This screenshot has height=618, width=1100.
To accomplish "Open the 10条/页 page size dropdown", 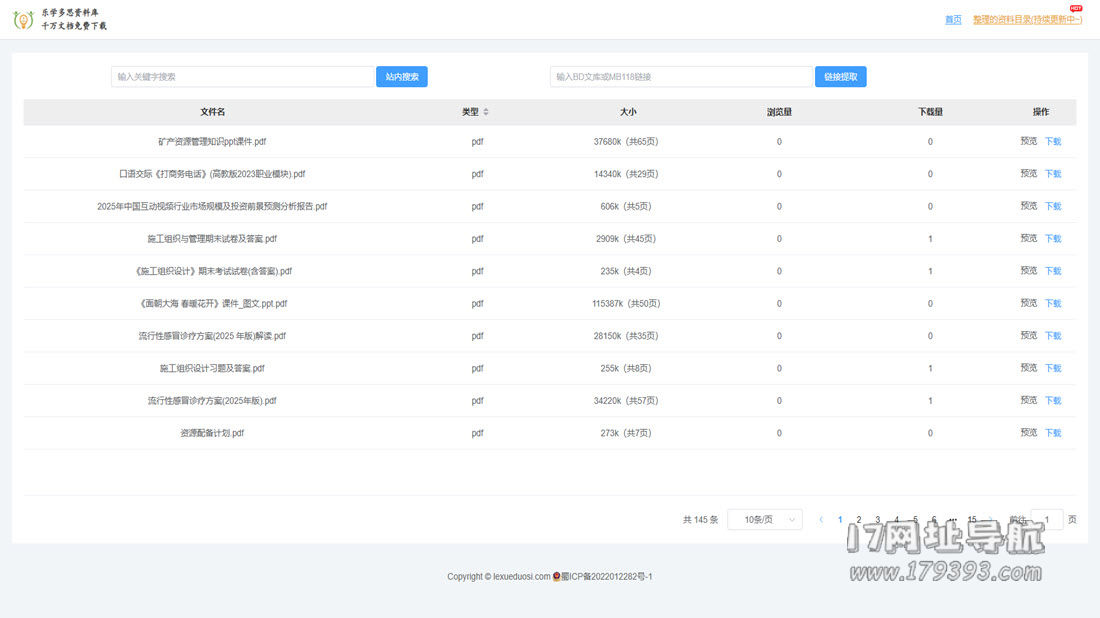I will tap(764, 520).
